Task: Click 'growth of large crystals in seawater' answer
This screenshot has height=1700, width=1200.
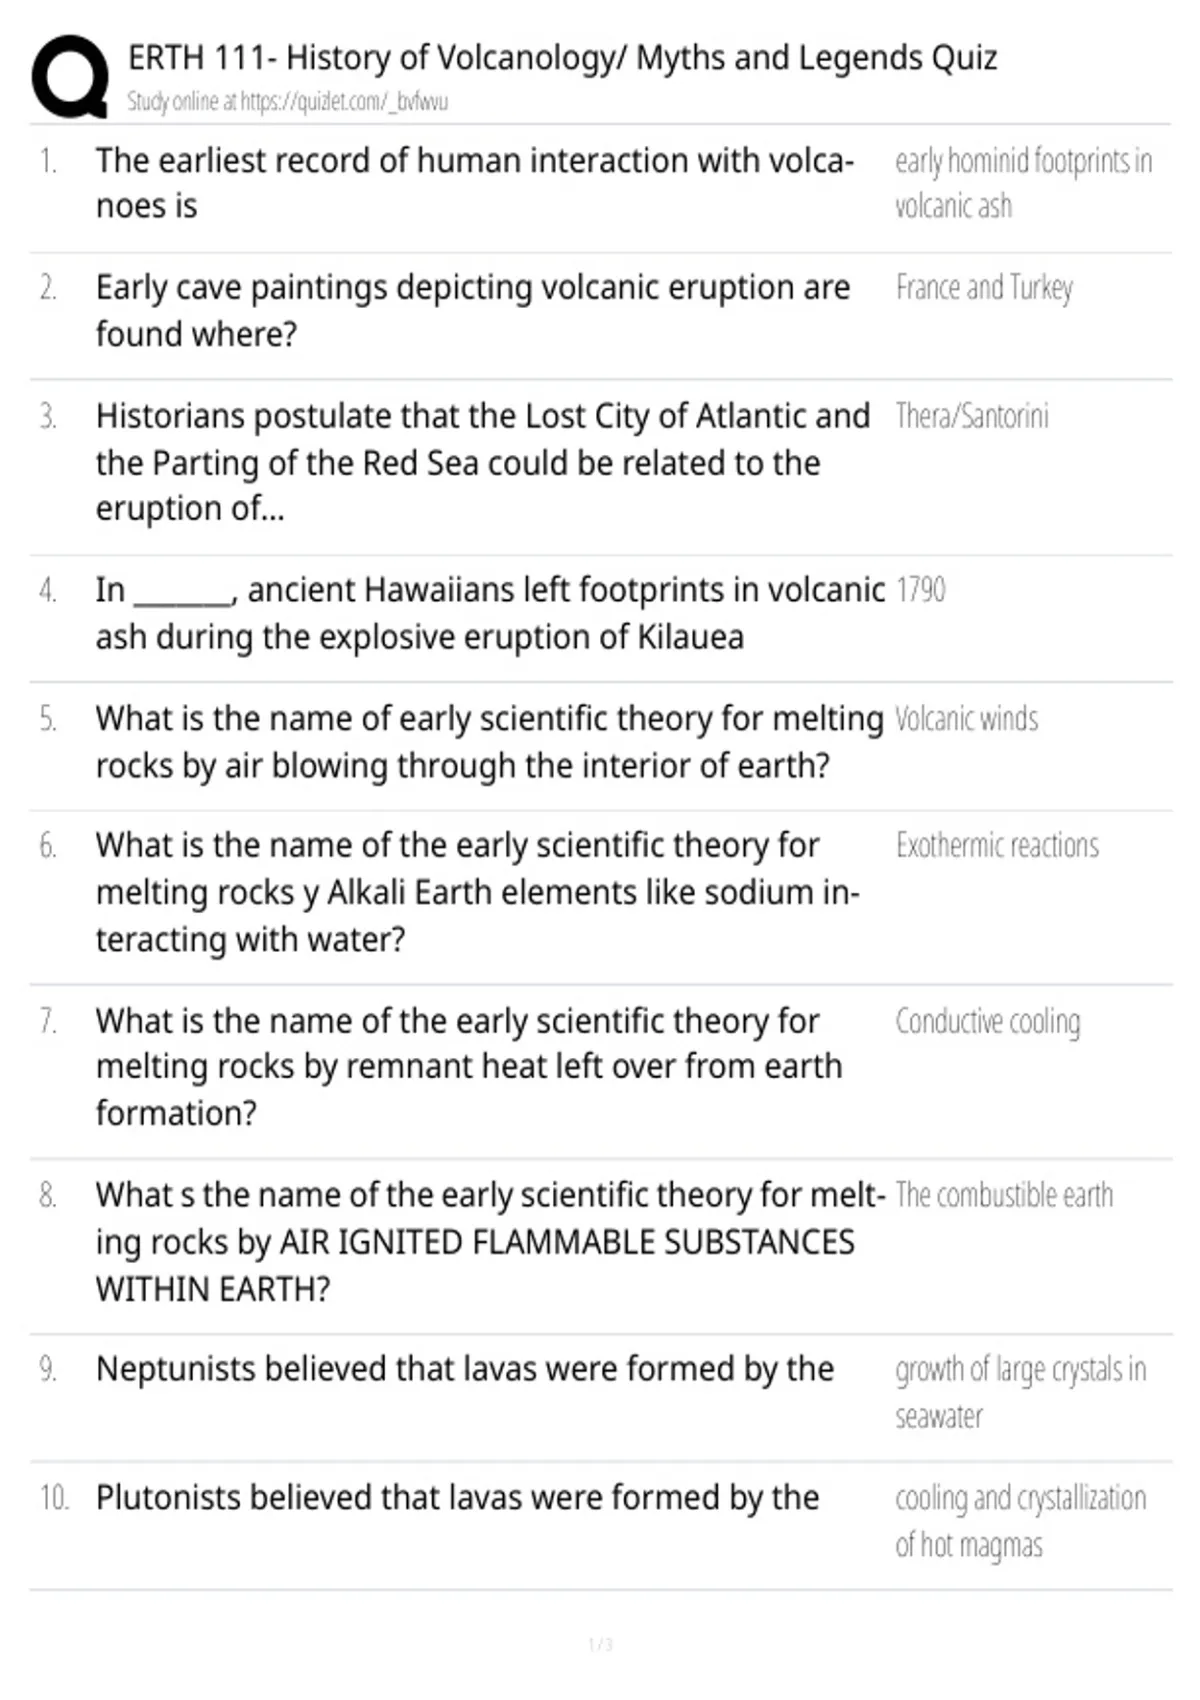Action: point(1020,1392)
